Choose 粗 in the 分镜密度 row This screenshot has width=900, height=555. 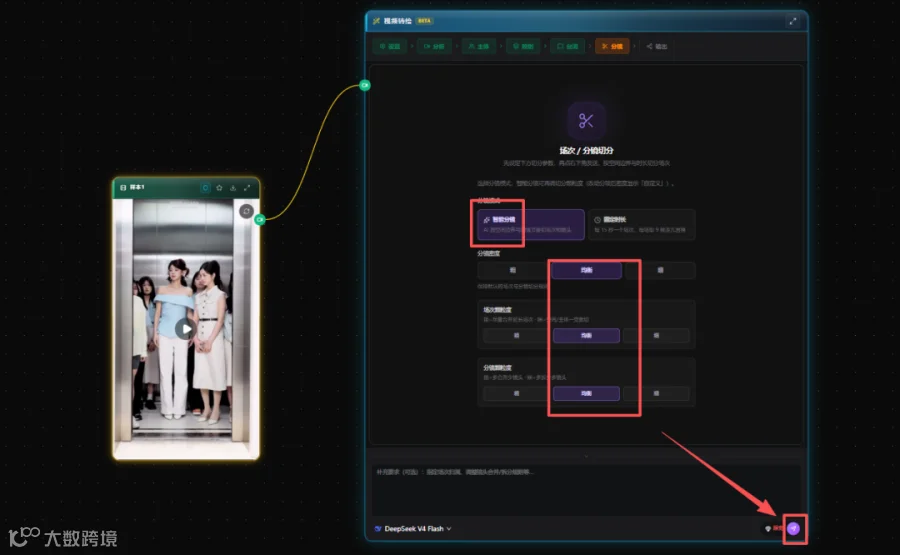513,270
